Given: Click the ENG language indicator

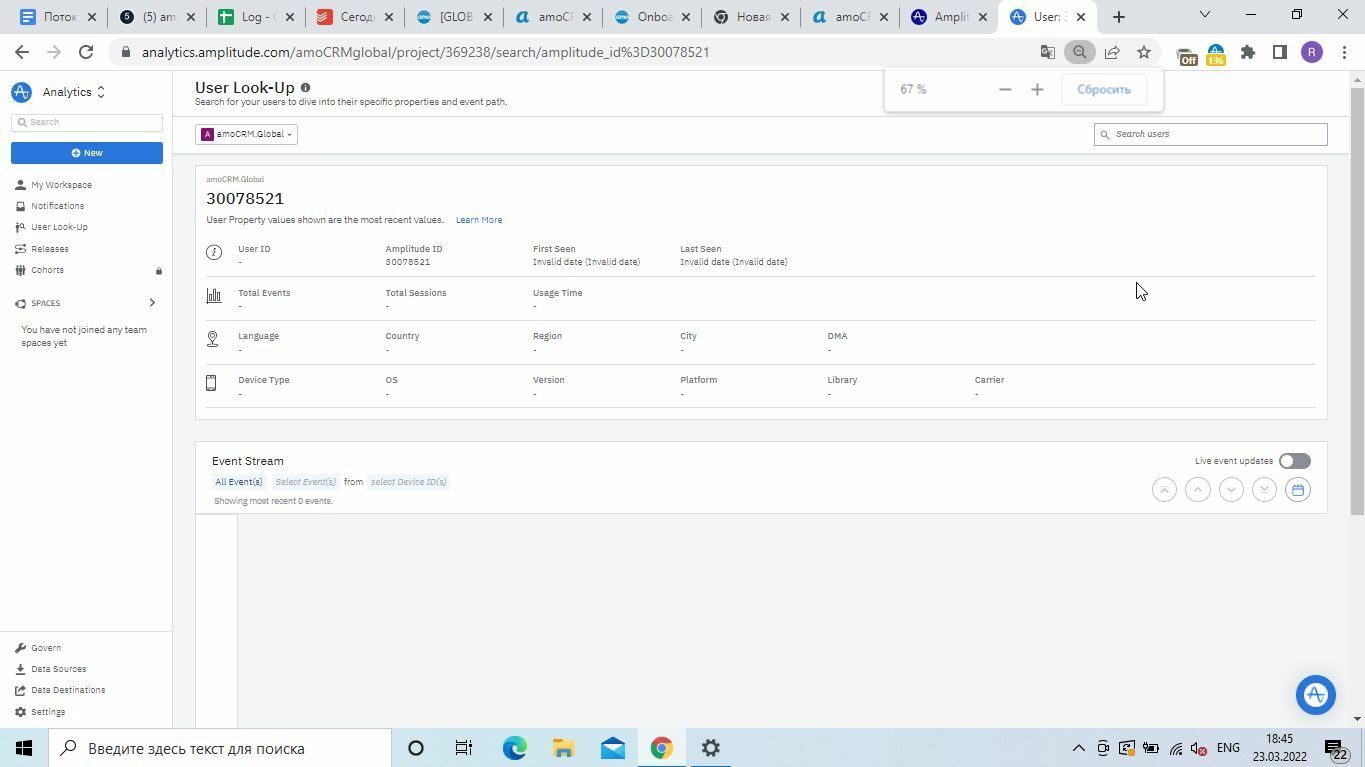Looking at the screenshot, I should [x=1228, y=748].
